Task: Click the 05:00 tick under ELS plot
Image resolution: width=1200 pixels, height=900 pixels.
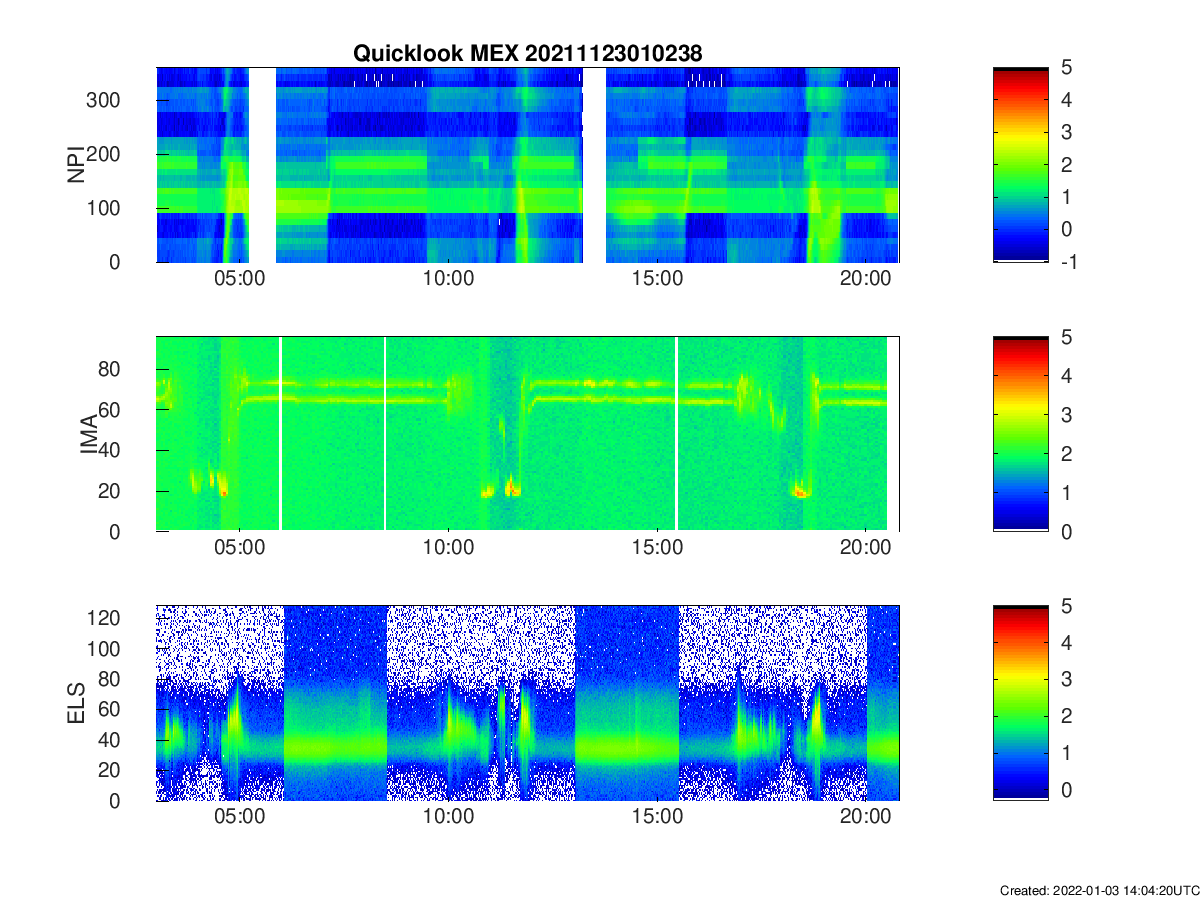Action: pos(240,819)
